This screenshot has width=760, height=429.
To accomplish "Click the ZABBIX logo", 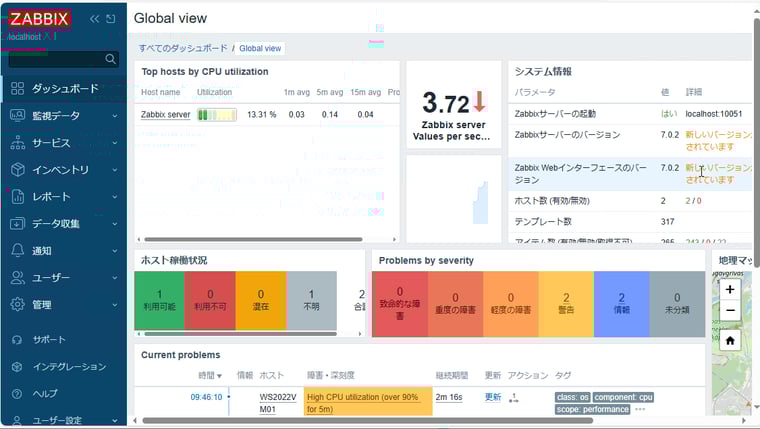I will 39,19.
